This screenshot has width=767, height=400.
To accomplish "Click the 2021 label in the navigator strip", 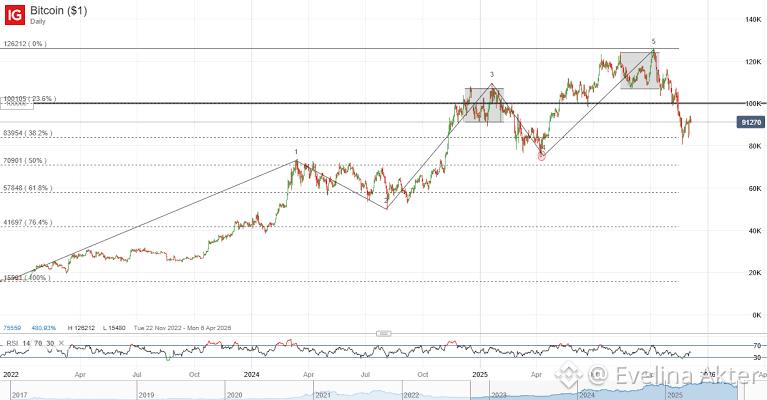I will pos(323,395).
